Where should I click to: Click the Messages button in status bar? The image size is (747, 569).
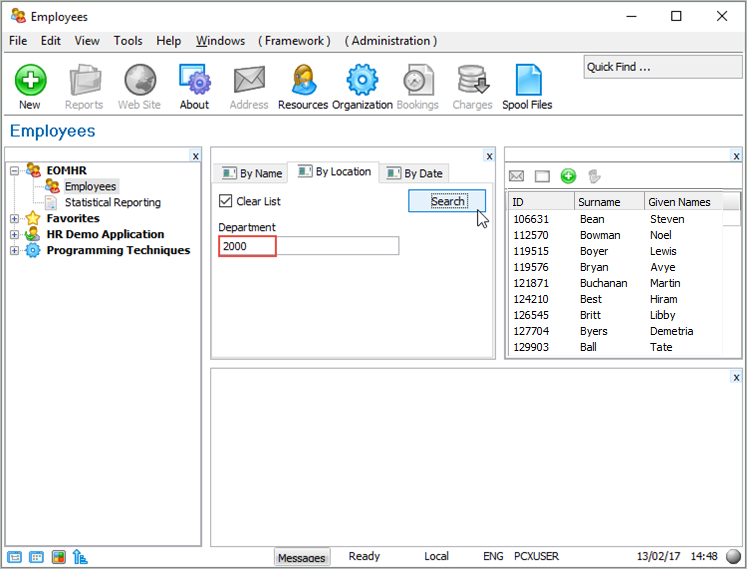(x=302, y=557)
